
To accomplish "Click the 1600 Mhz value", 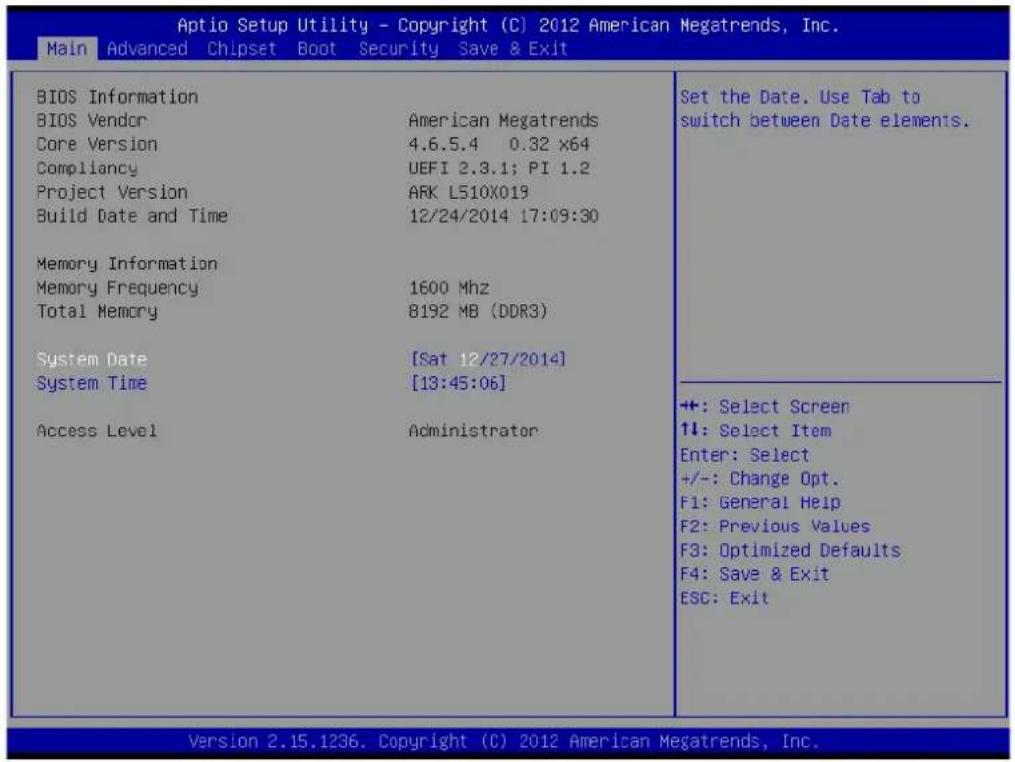I will (449, 288).
